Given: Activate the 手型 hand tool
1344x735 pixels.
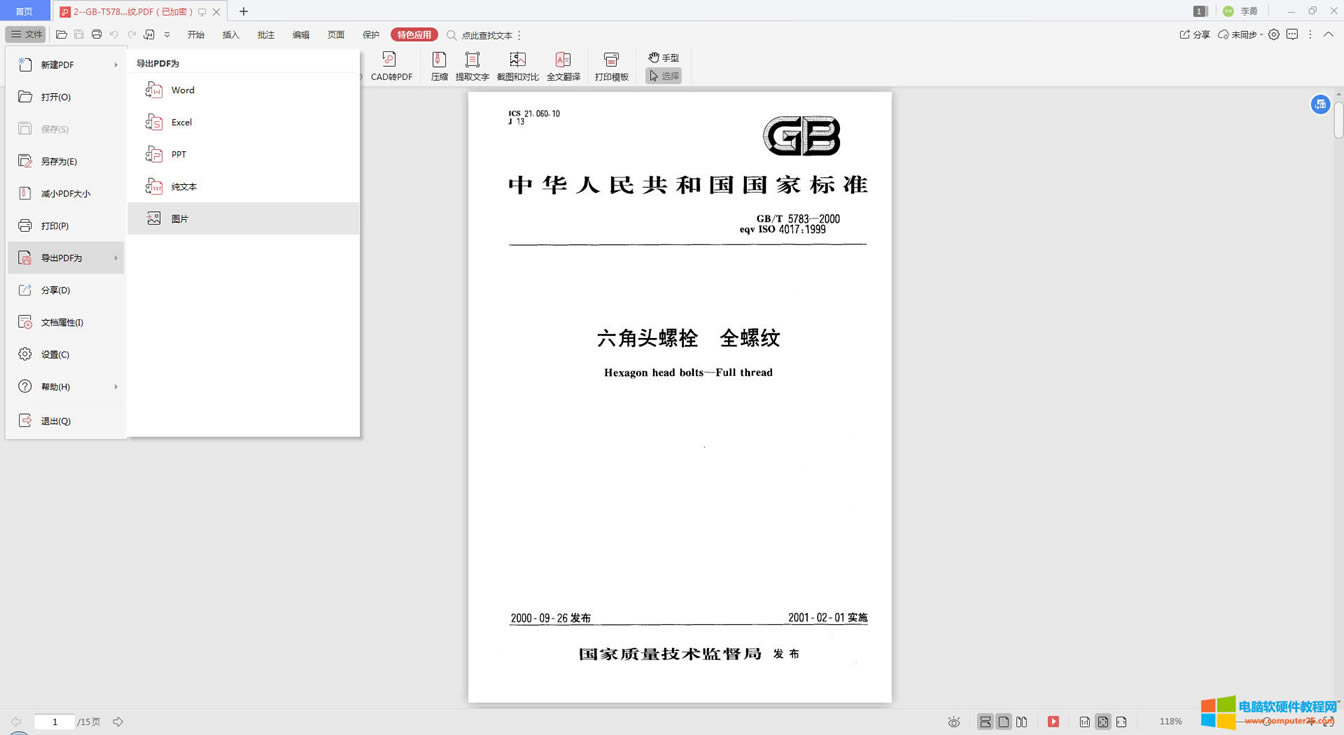Looking at the screenshot, I should point(663,58).
